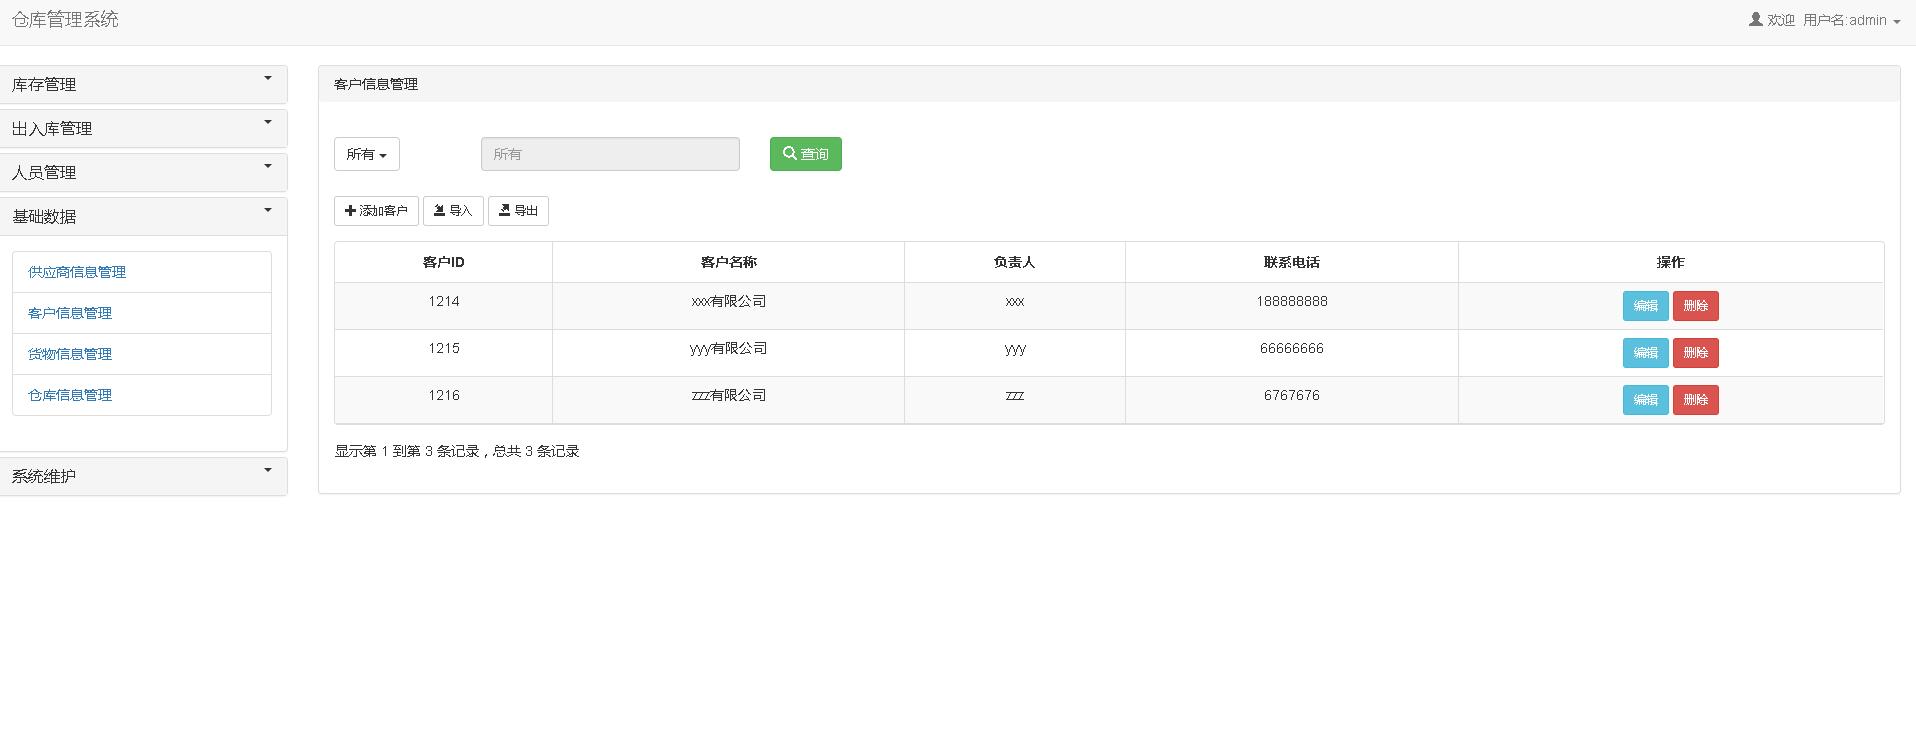Click the magnifier icon on 查询 button
1916x753 pixels.
coord(789,154)
